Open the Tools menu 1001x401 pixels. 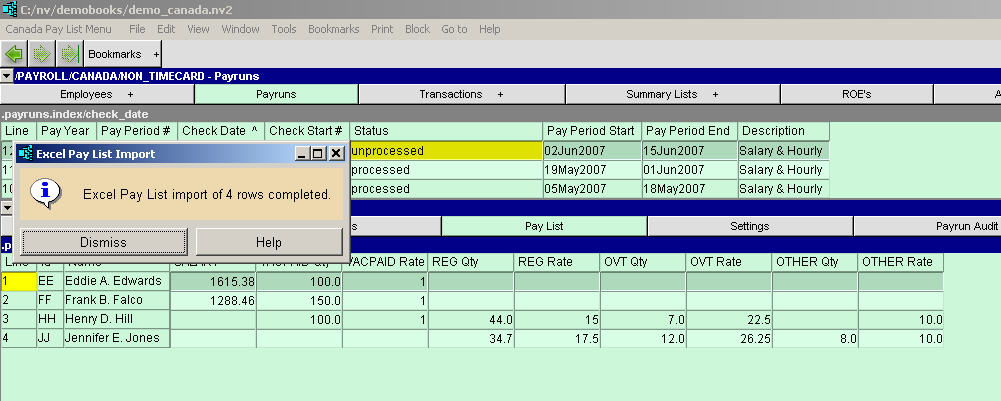point(283,29)
